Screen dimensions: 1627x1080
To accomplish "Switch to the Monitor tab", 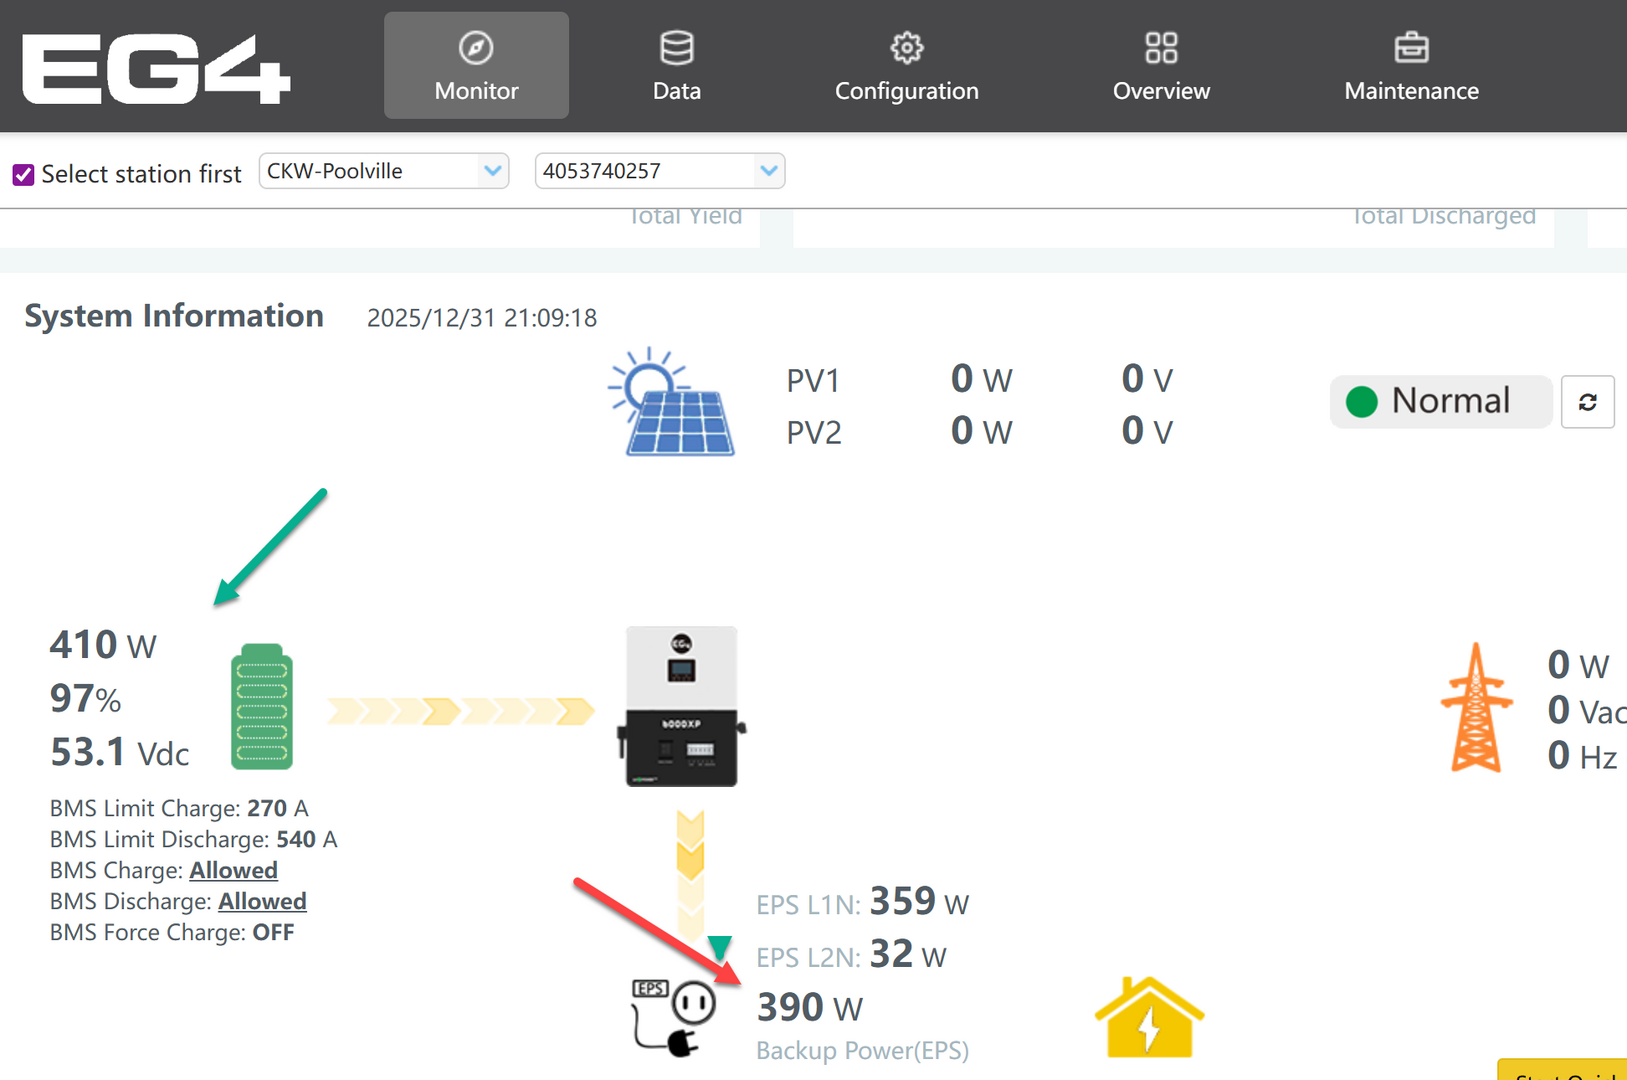I will click(x=476, y=66).
